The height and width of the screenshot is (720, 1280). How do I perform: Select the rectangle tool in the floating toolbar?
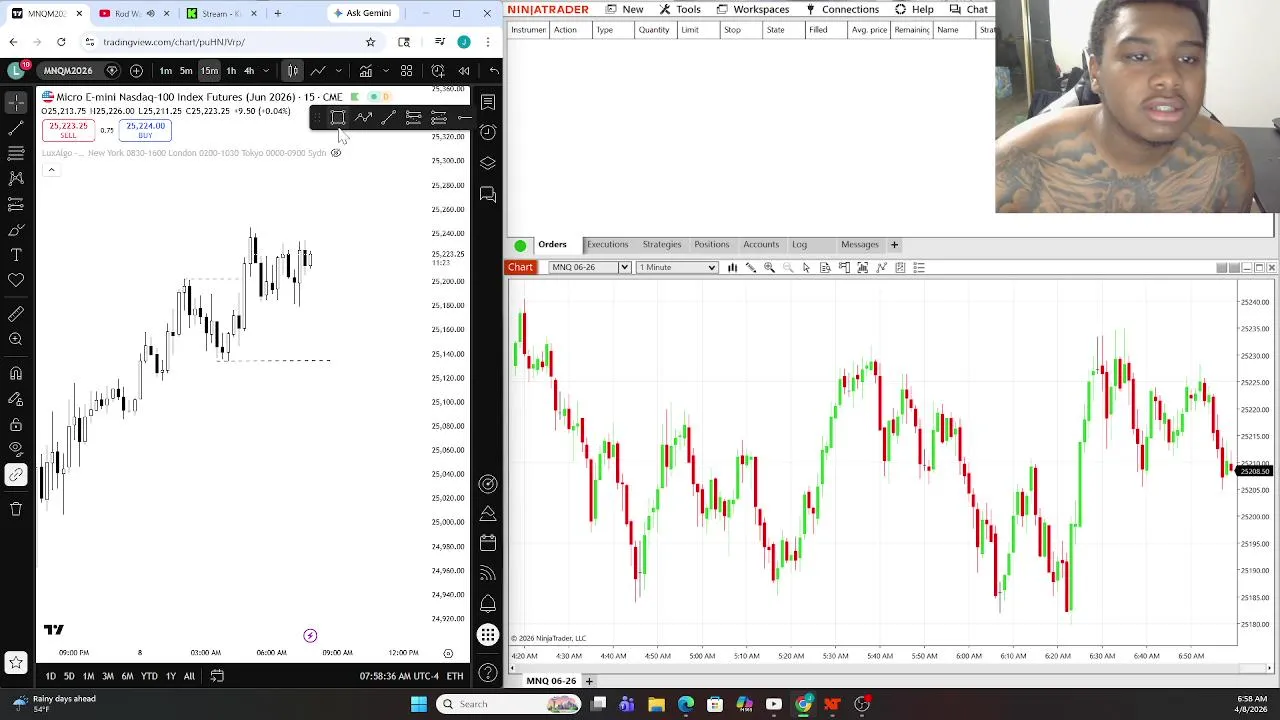(338, 118)
